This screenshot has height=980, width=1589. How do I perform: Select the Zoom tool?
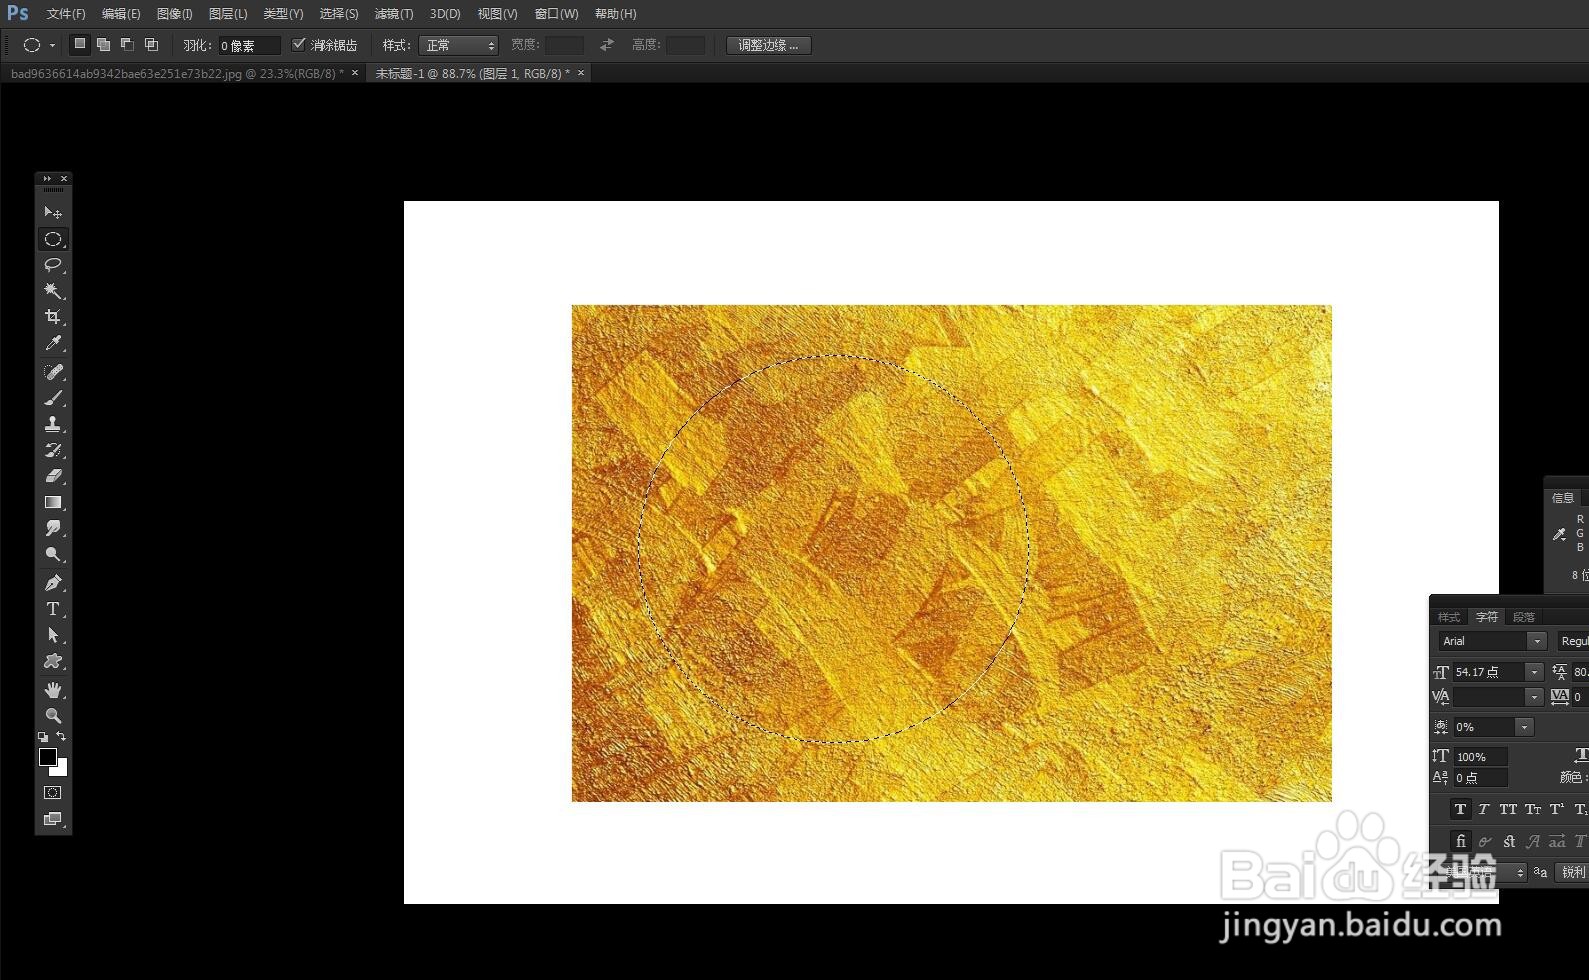click(x=53, y=716)
